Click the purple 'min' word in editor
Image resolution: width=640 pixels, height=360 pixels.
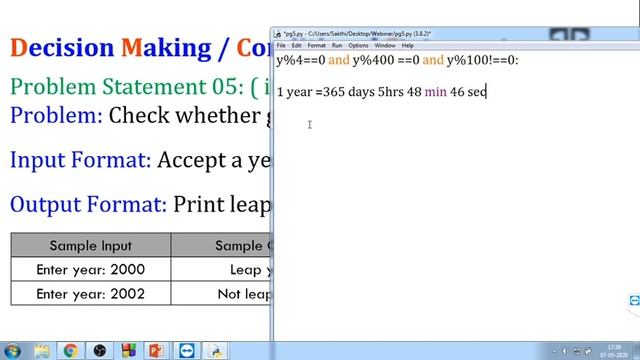click(x=436, y=92)
